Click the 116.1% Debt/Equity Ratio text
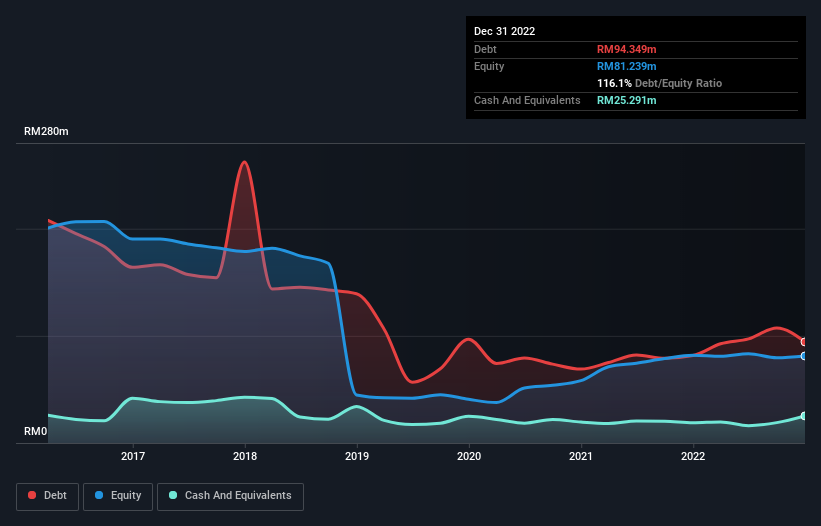 (x=660, y=83)
